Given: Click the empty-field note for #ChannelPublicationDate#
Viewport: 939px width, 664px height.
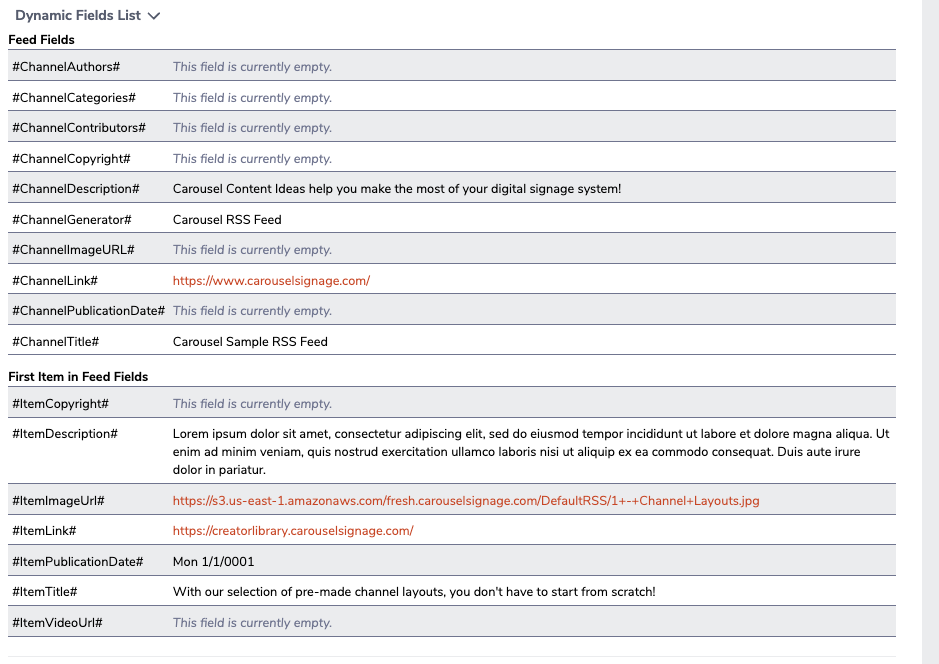Looking at the screenshot, I should (x=252, y=311).
